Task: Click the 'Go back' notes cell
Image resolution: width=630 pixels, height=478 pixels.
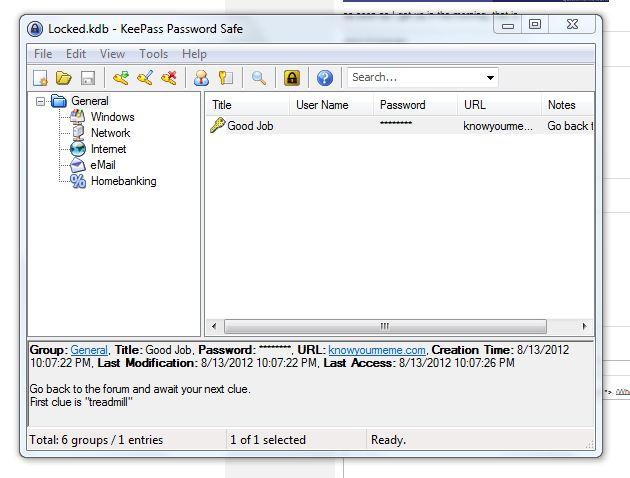Action: (x=570, y=126)
